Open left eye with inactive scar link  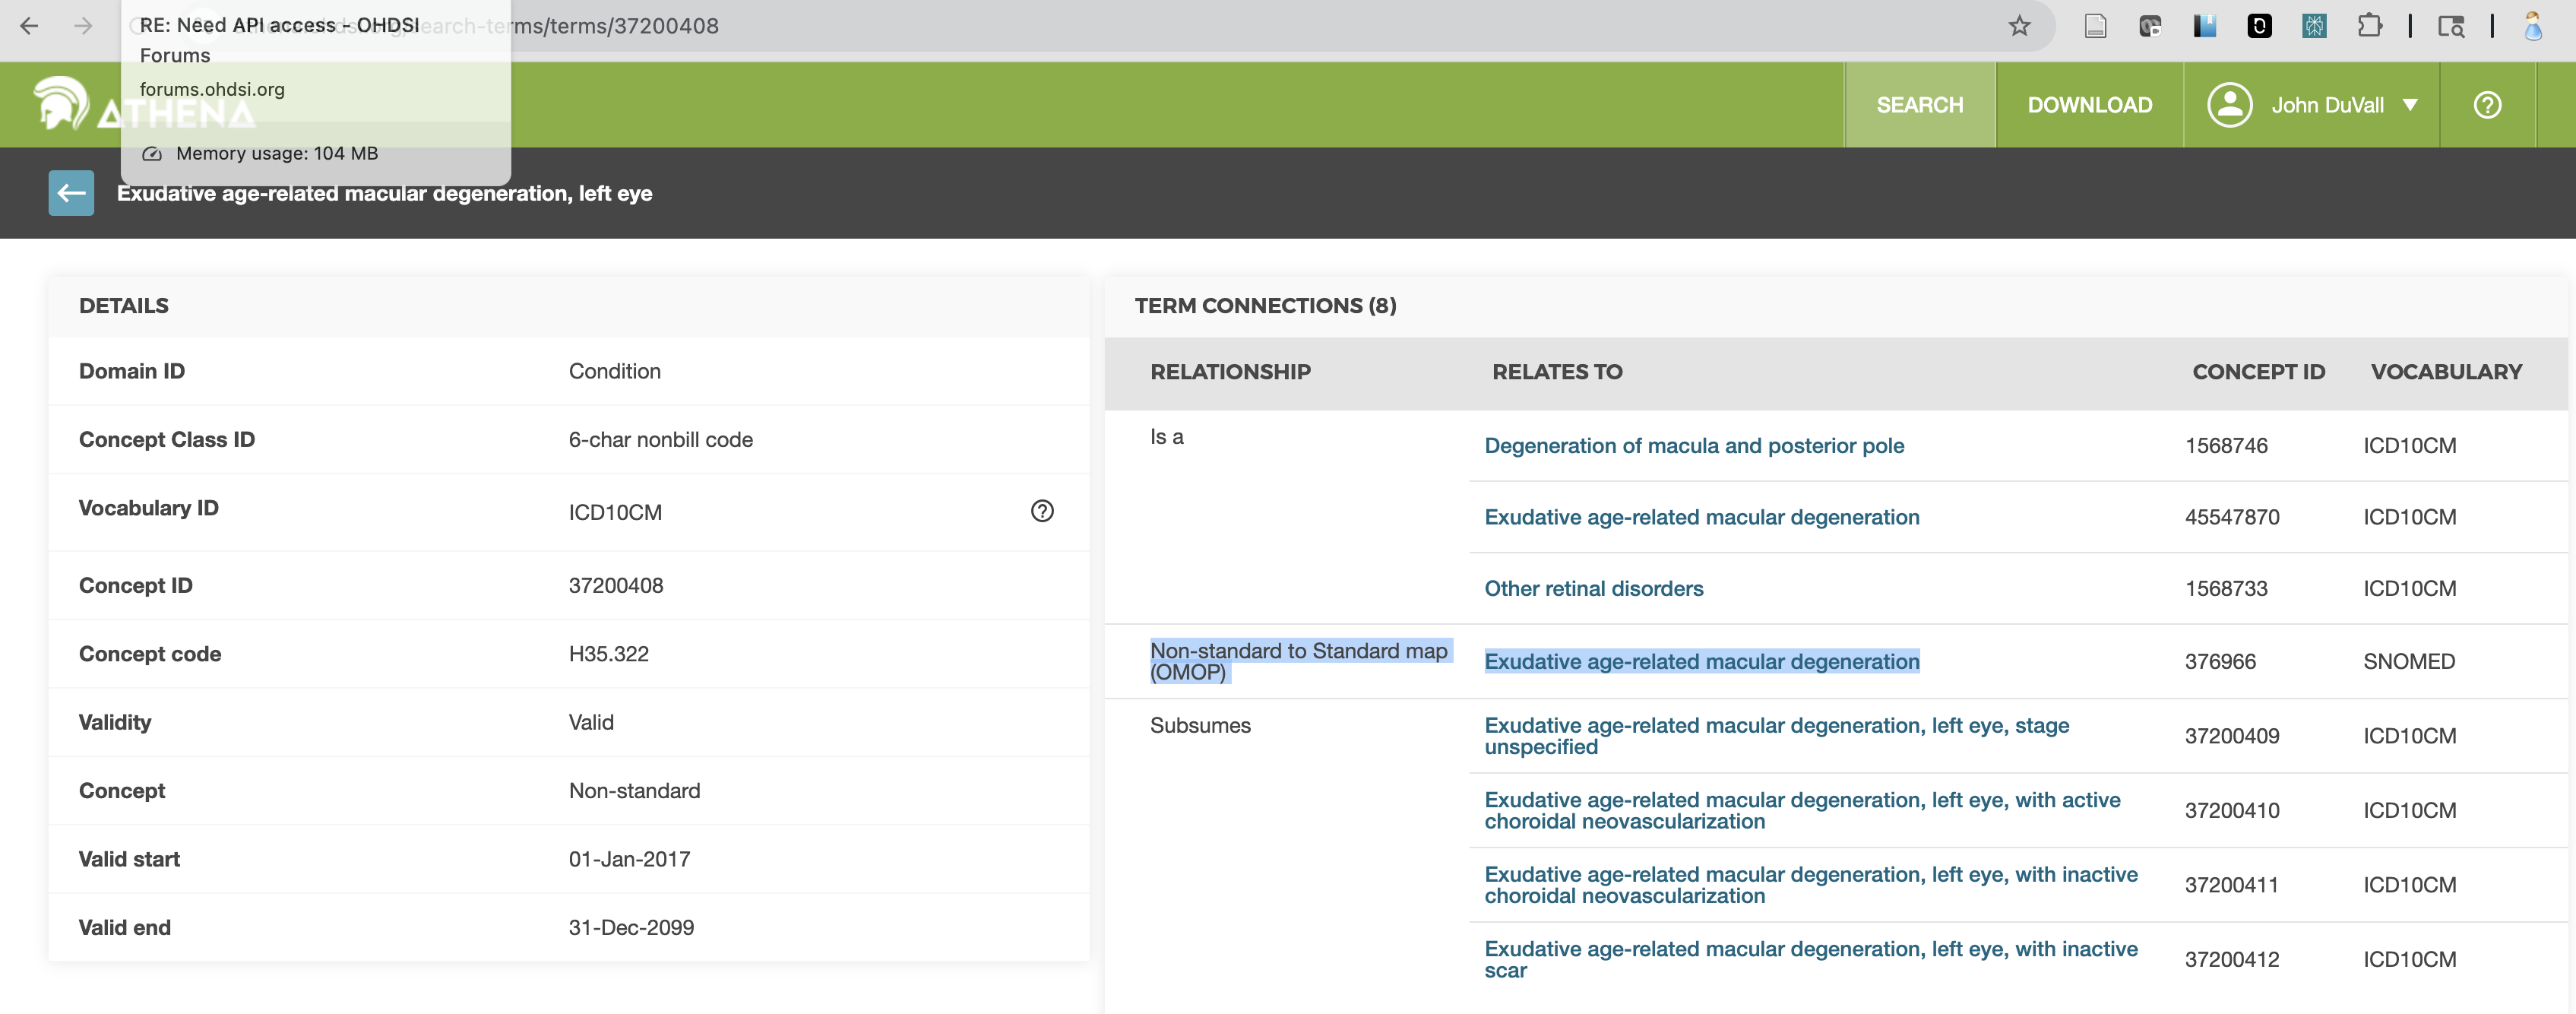click(x=1810, y=959)
